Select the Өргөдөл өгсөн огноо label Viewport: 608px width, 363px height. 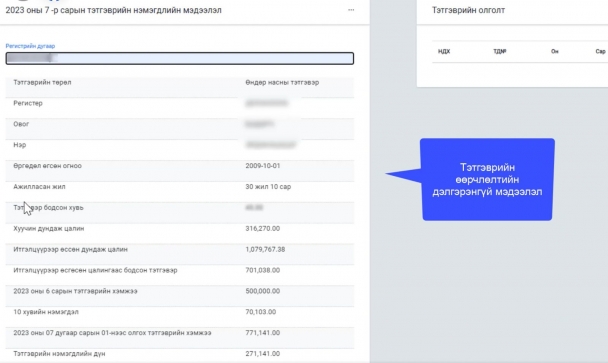[47, 166]
